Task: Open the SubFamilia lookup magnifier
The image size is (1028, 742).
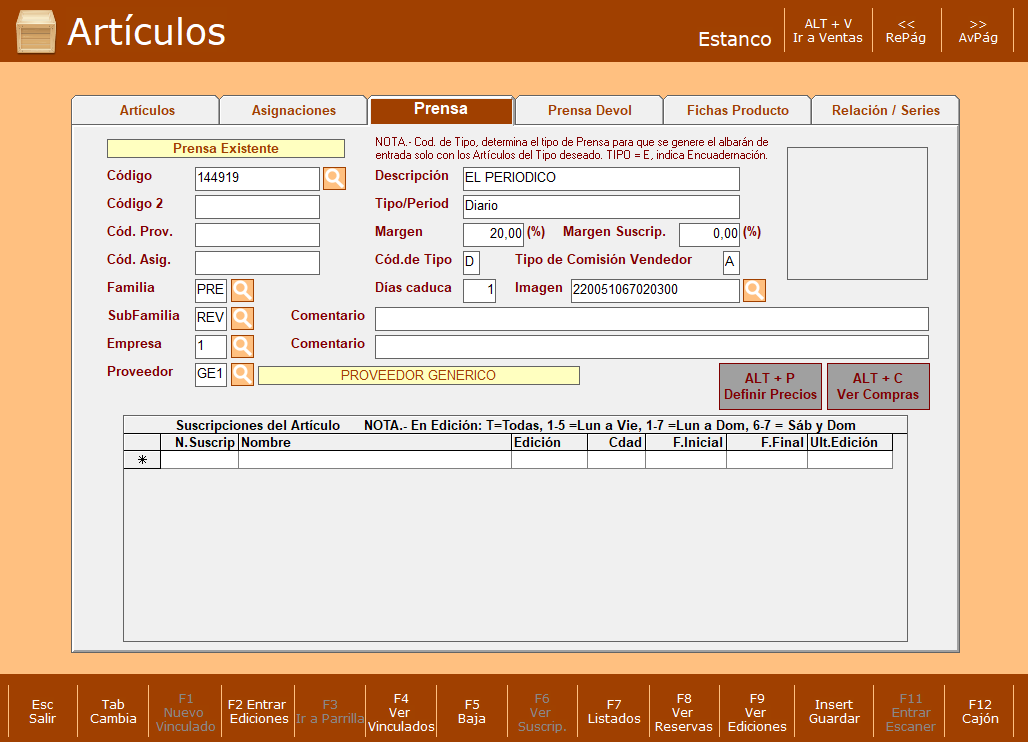Action: 243,318
